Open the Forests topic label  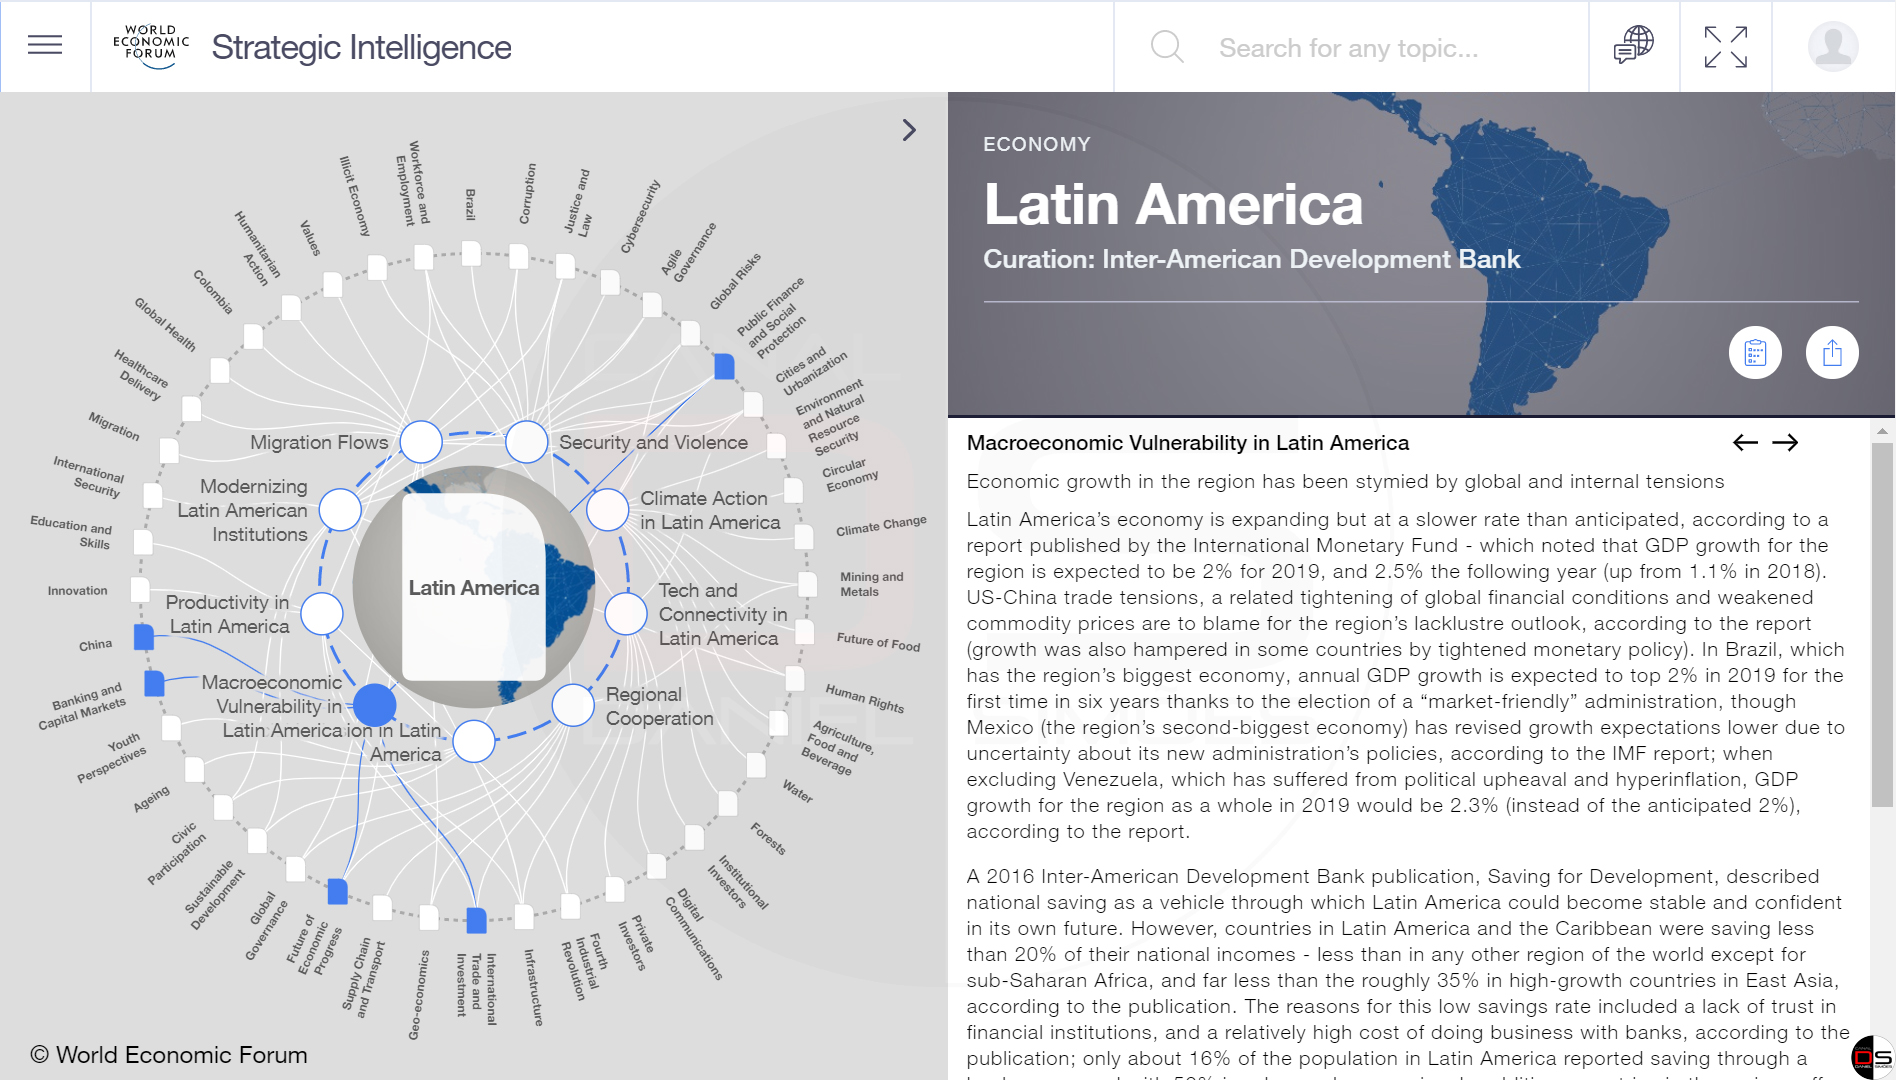coord(768,838)
